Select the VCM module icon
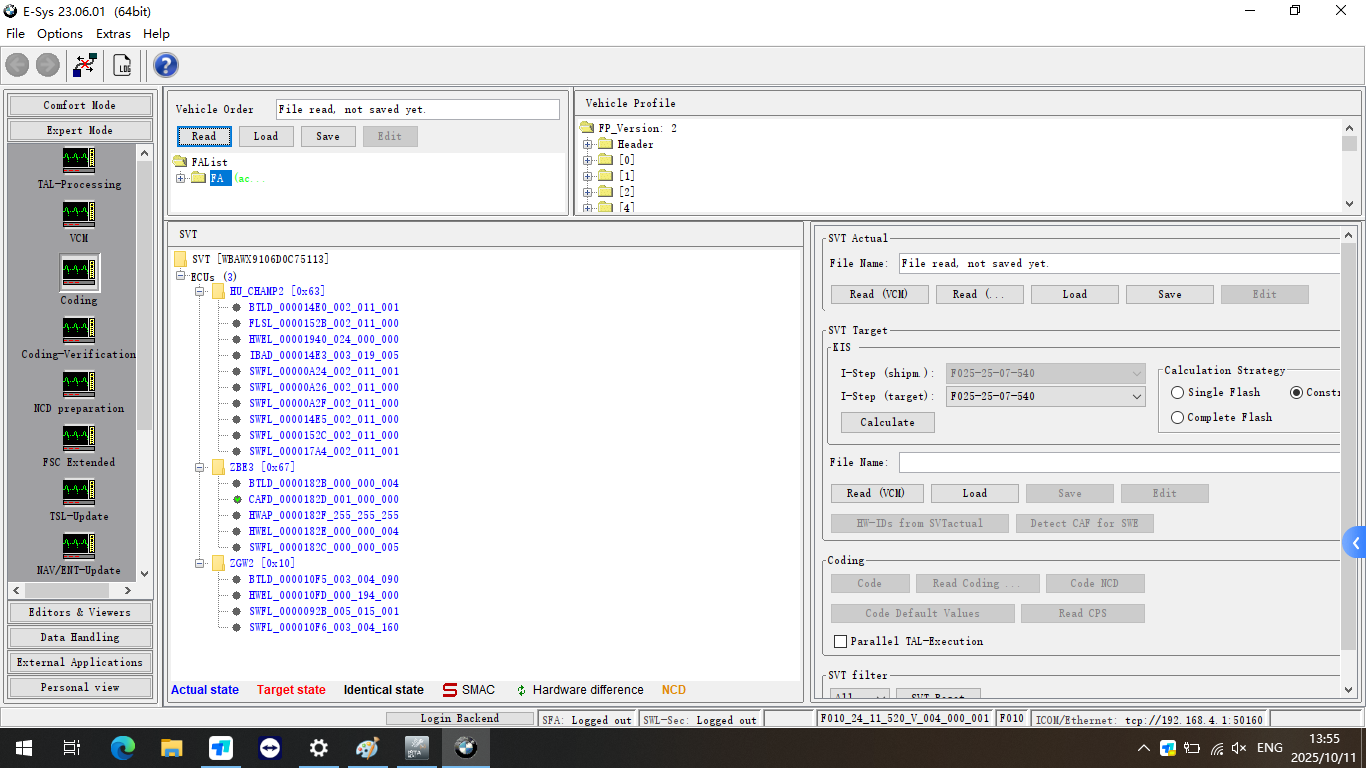 pyautogui.click(x=79, y=214)
